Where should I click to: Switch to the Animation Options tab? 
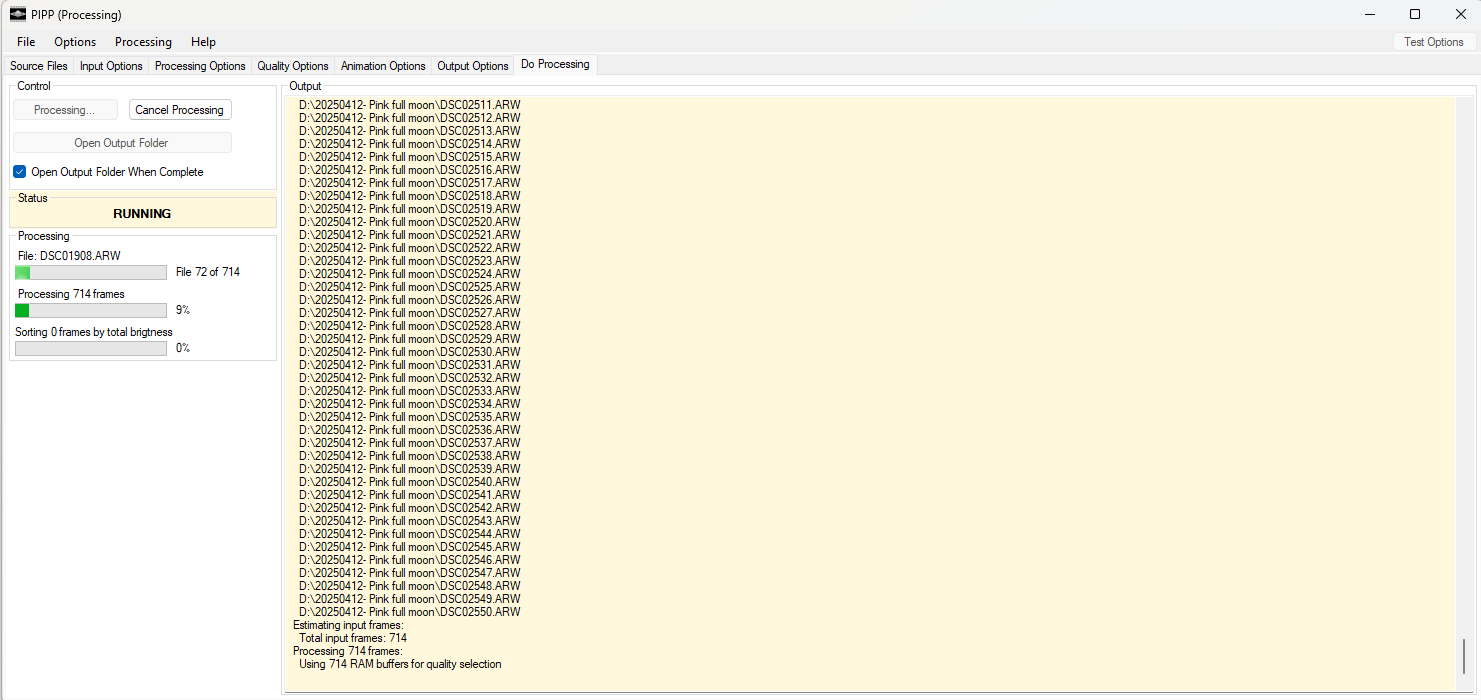pos(383,66)
